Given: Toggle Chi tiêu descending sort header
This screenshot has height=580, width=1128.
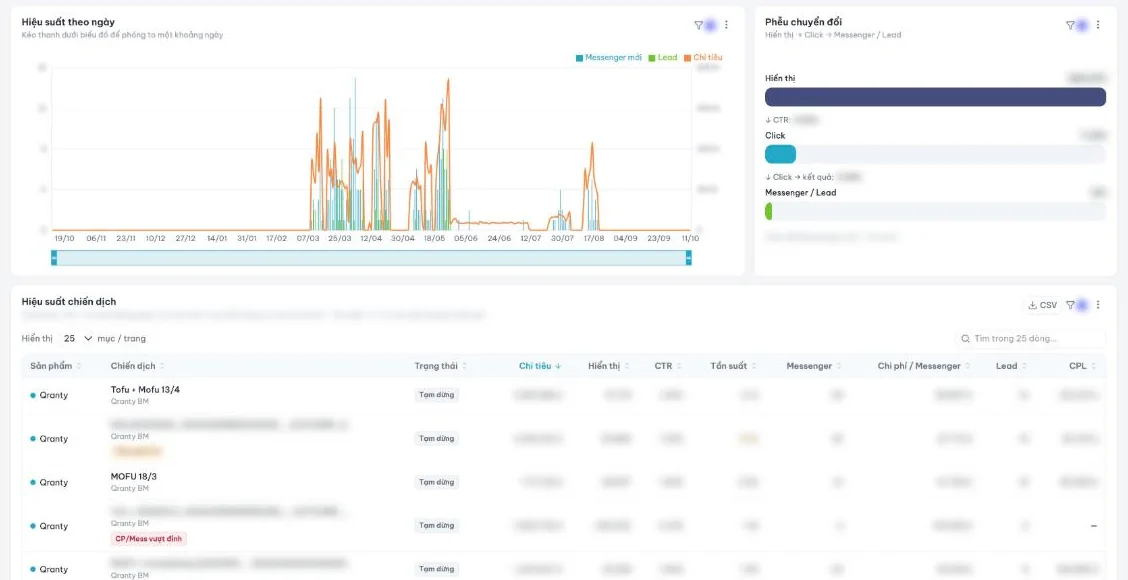Looking at the screenshot, I should pyautogui.click(x=540, y=366).
